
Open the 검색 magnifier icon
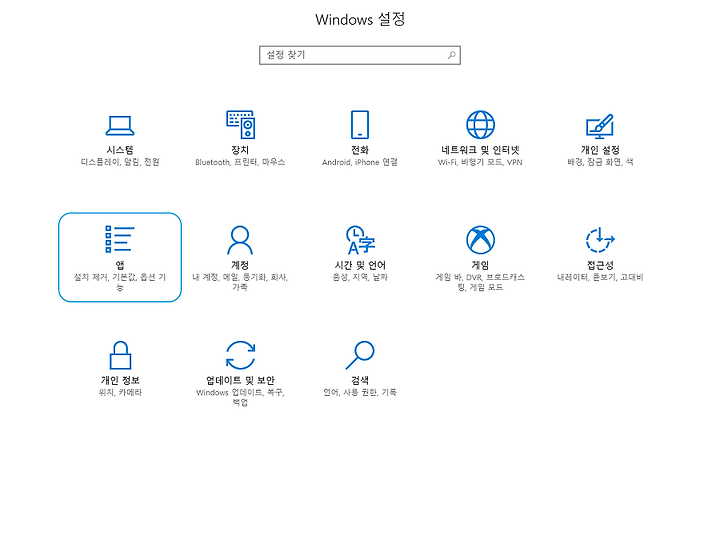(360, 355)
